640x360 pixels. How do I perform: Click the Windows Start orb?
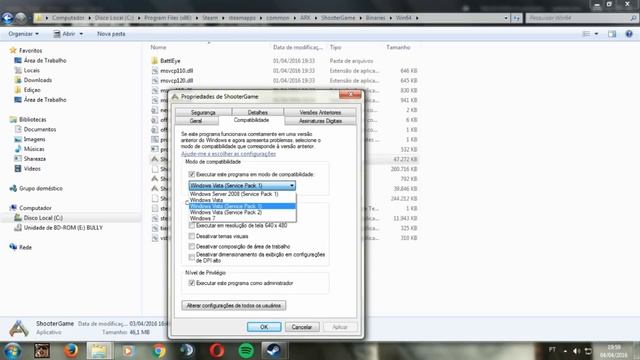pos(12,351)
